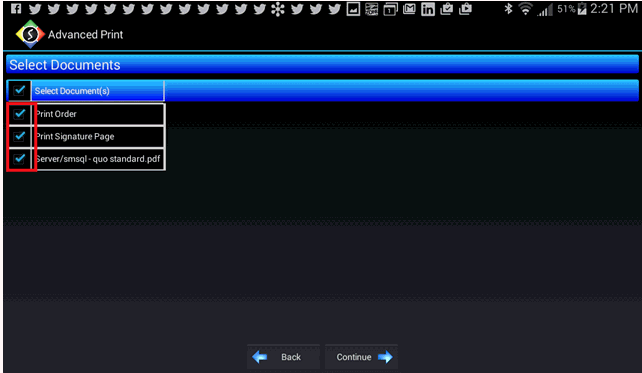Uncheck the quo standard.pdf checkbox
642x373 pixels.
point(19,159)
